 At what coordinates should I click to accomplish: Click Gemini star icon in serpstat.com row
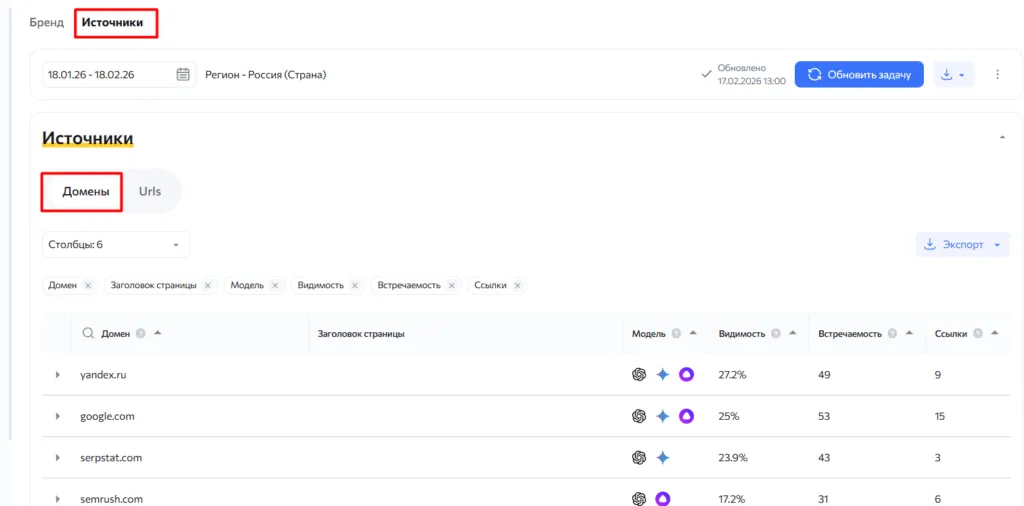663,458
